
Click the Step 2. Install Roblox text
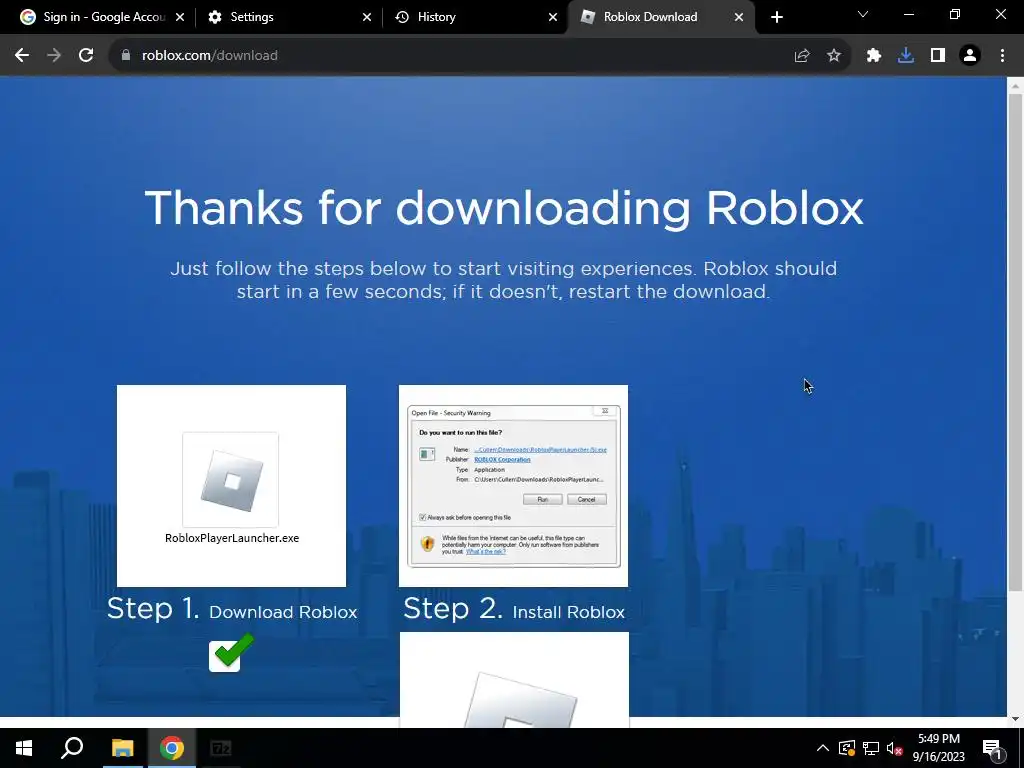point(514,609)
